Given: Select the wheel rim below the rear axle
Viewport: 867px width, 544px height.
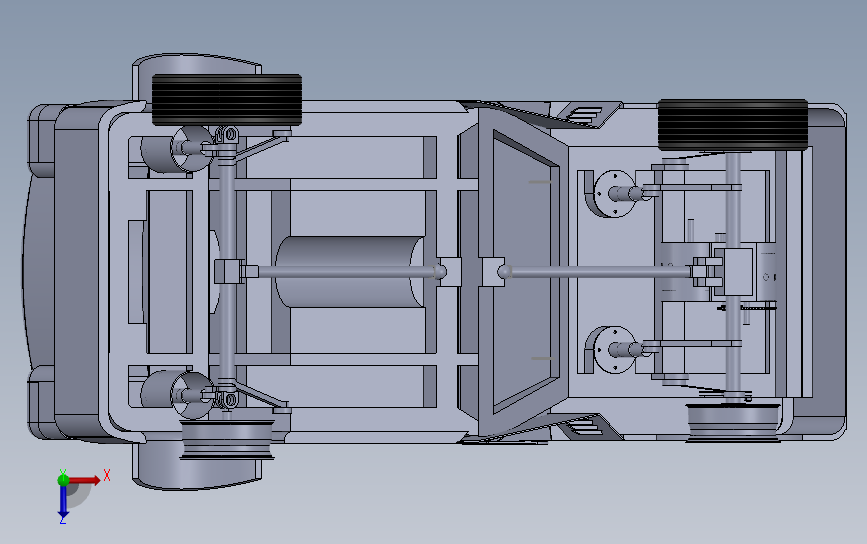Looking at the screenshot, I should tap(733, 422).
